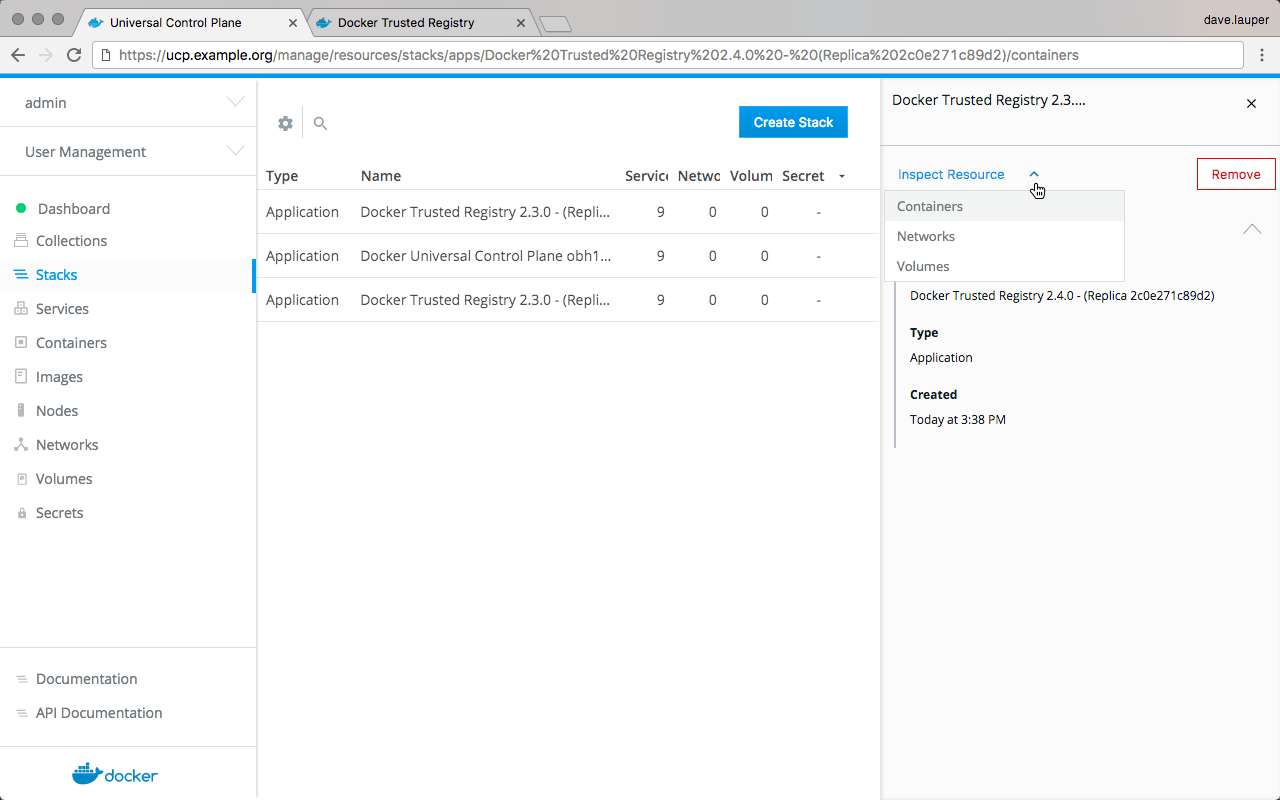View cluster Nodes

[x=57, y=410]
